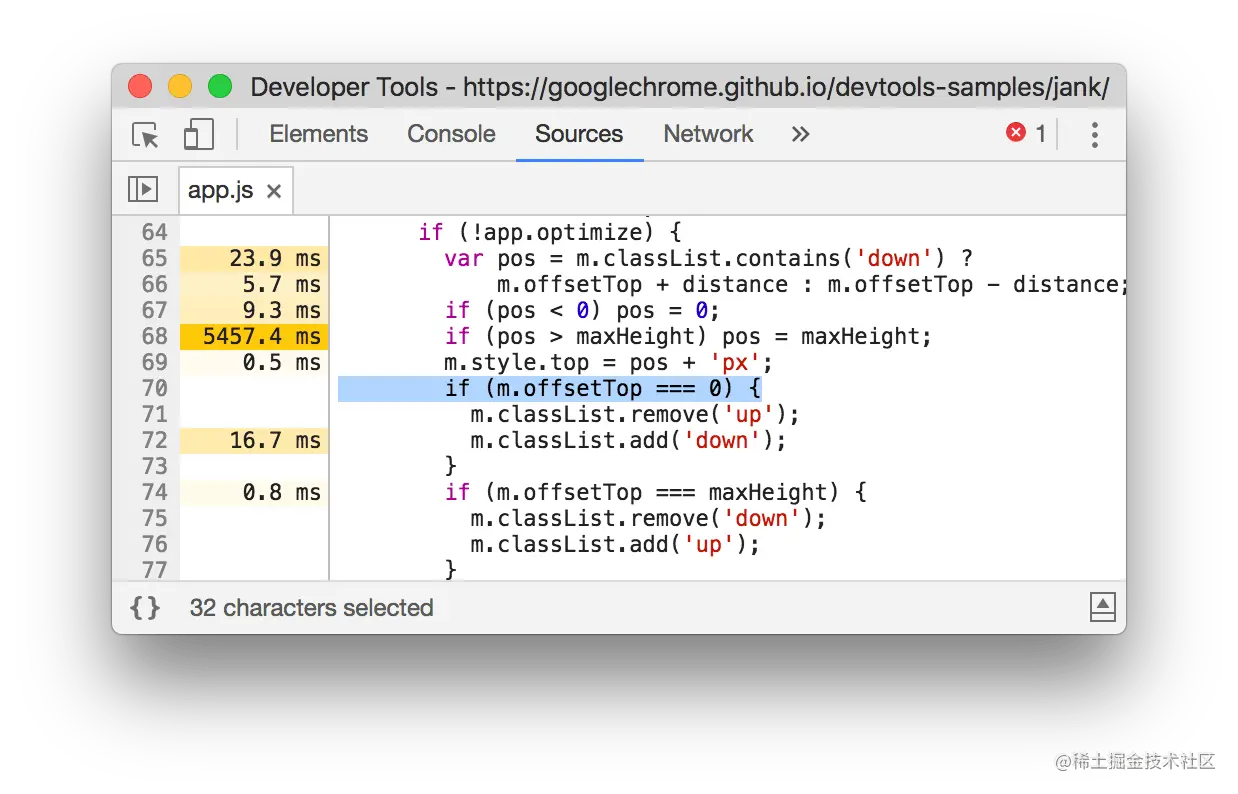Toggle the device toolbar icon
The image size is (1238, 794).
(x=199, y=134)
